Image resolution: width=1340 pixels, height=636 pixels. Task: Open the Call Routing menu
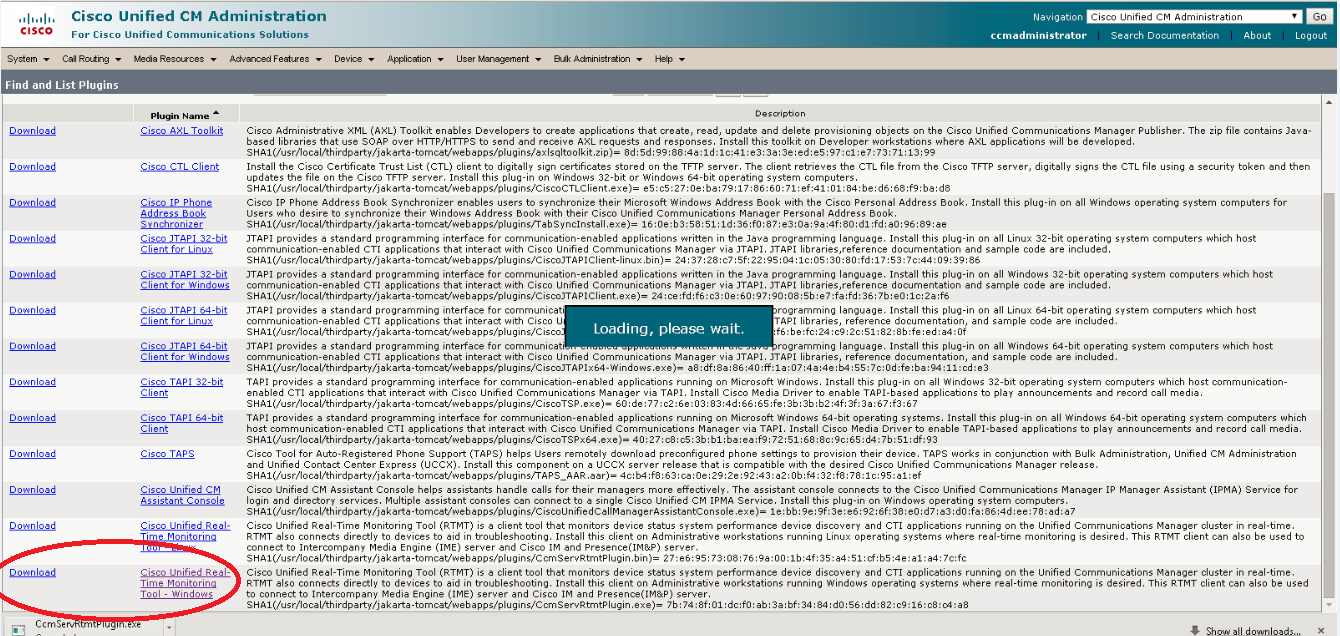coord(91,59)
